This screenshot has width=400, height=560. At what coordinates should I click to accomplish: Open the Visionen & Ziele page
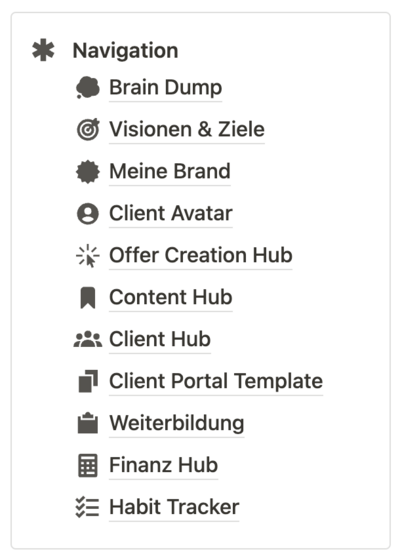pyautogui.click(x=187, y=129)
